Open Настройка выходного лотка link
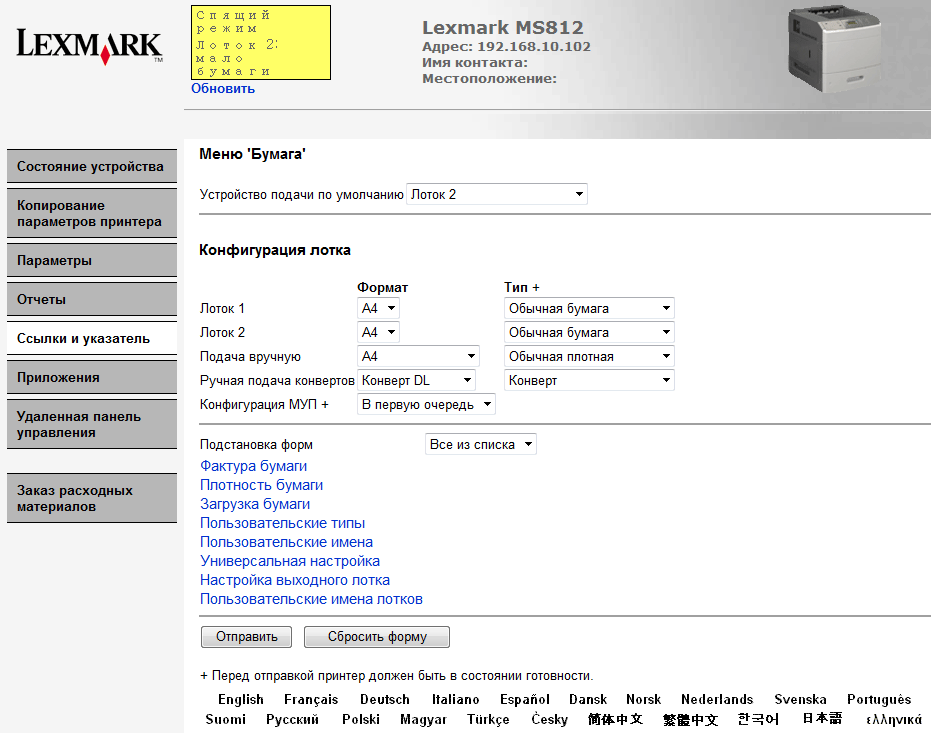The height and width of the screenshot is (733, 931). 295,580
